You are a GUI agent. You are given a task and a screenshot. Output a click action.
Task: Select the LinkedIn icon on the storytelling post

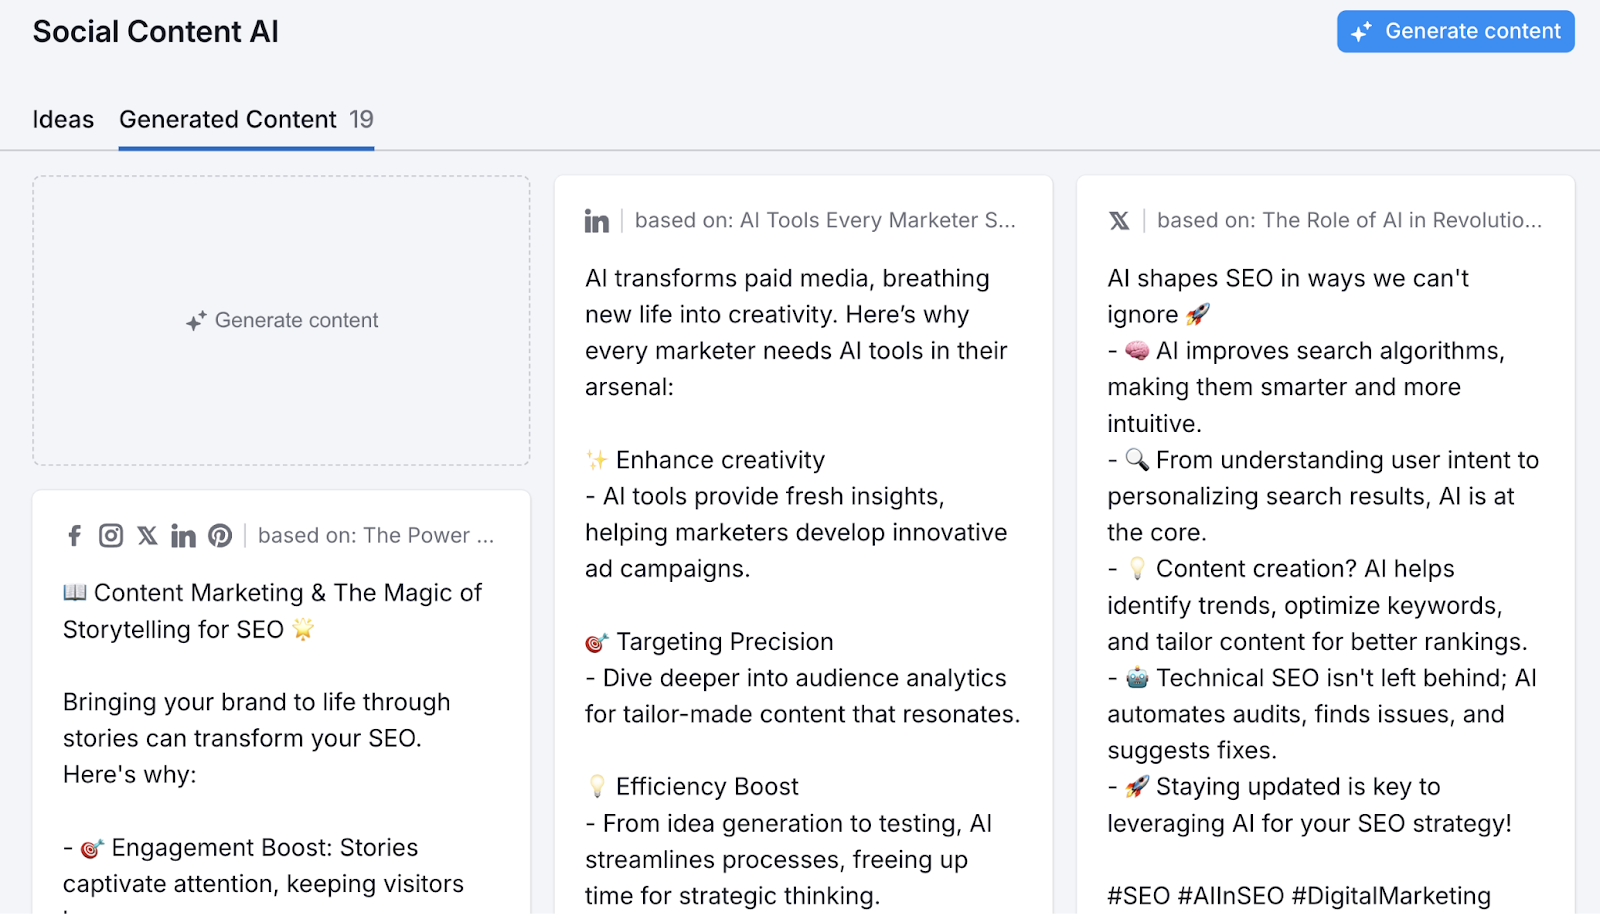183,535
